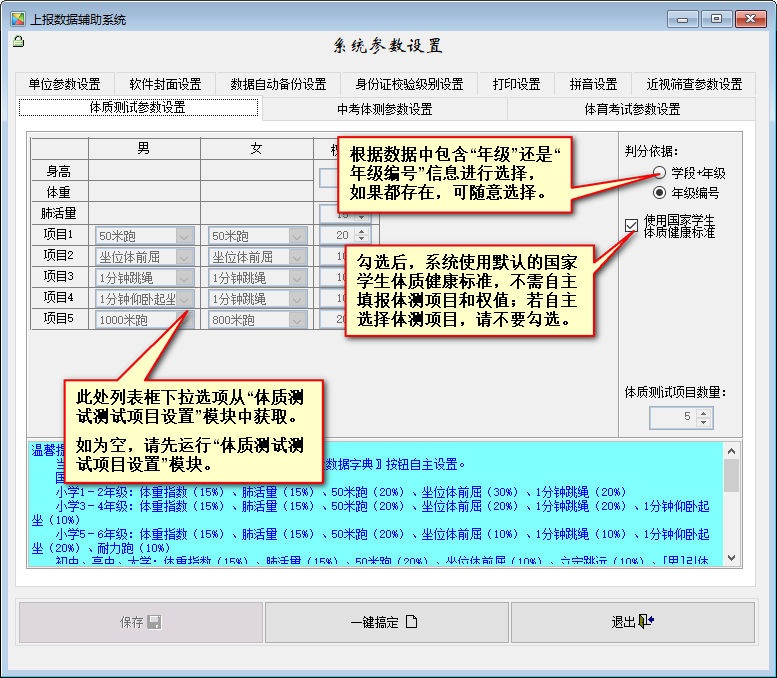Decrease 体质测试项目数量 spinner

coord(704,422)
